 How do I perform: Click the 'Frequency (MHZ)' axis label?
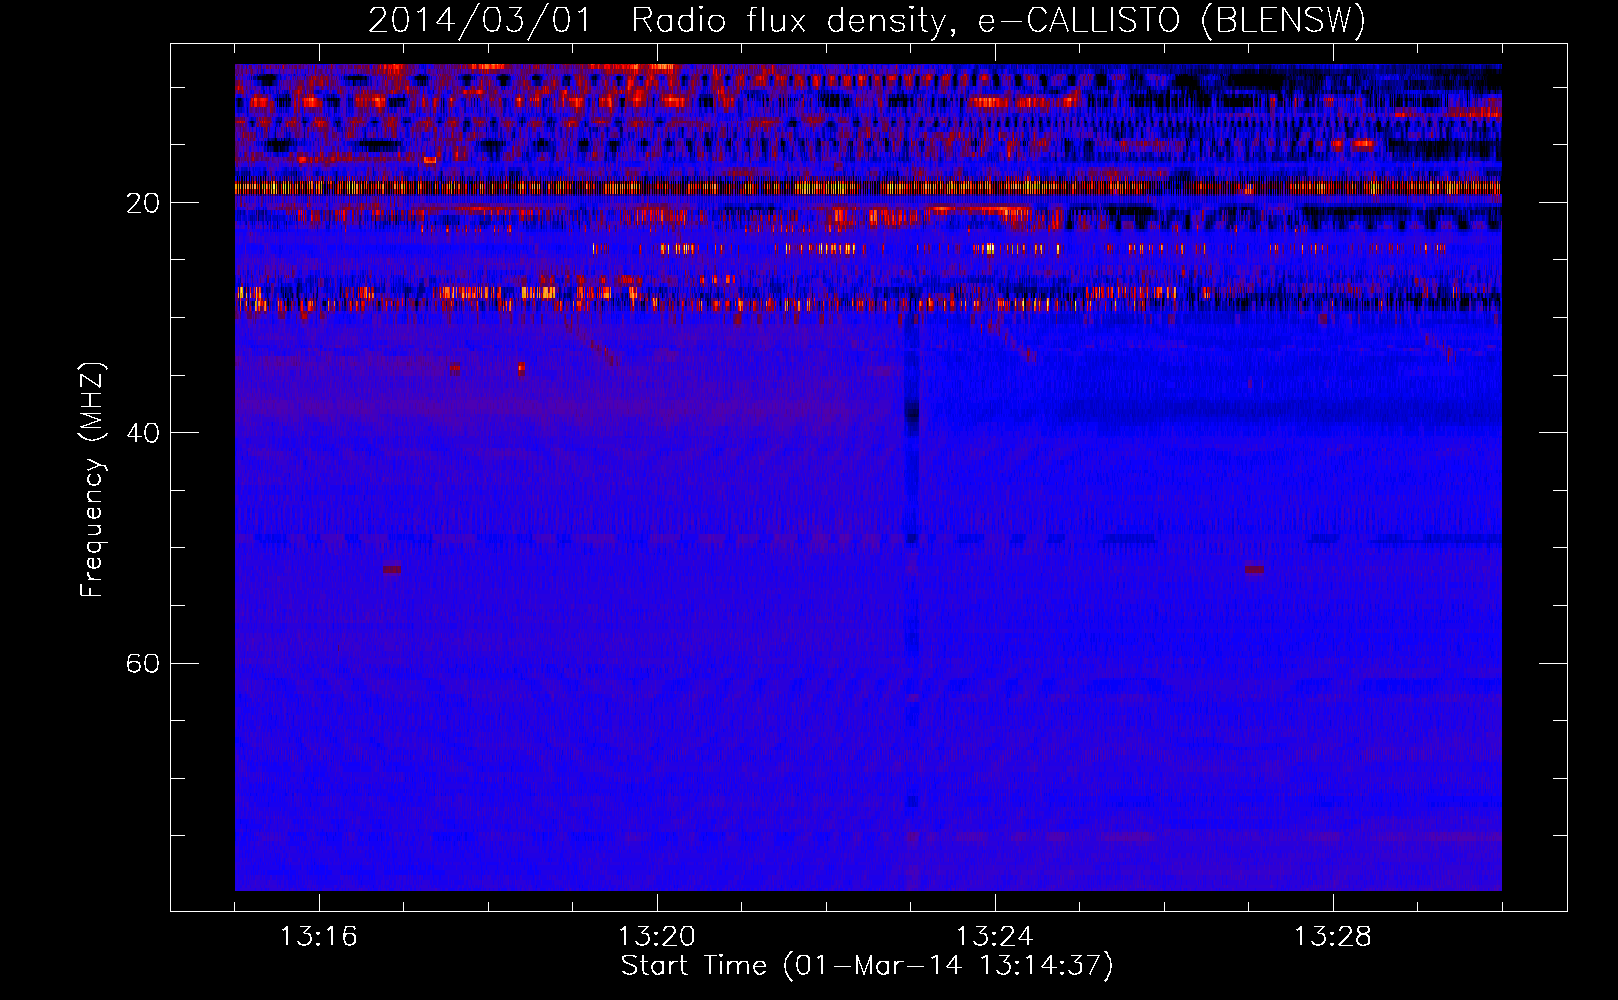(92, 480)
